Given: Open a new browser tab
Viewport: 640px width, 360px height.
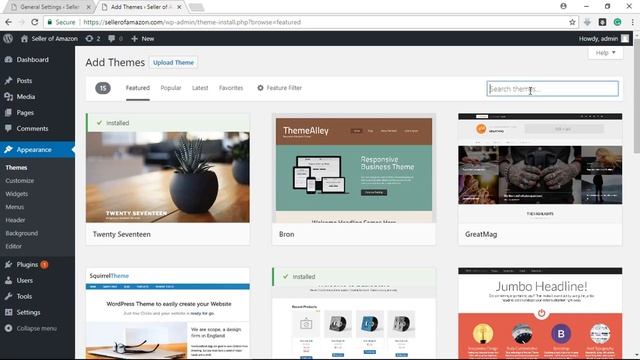Looking at the screenshot, I should point(196,7).
